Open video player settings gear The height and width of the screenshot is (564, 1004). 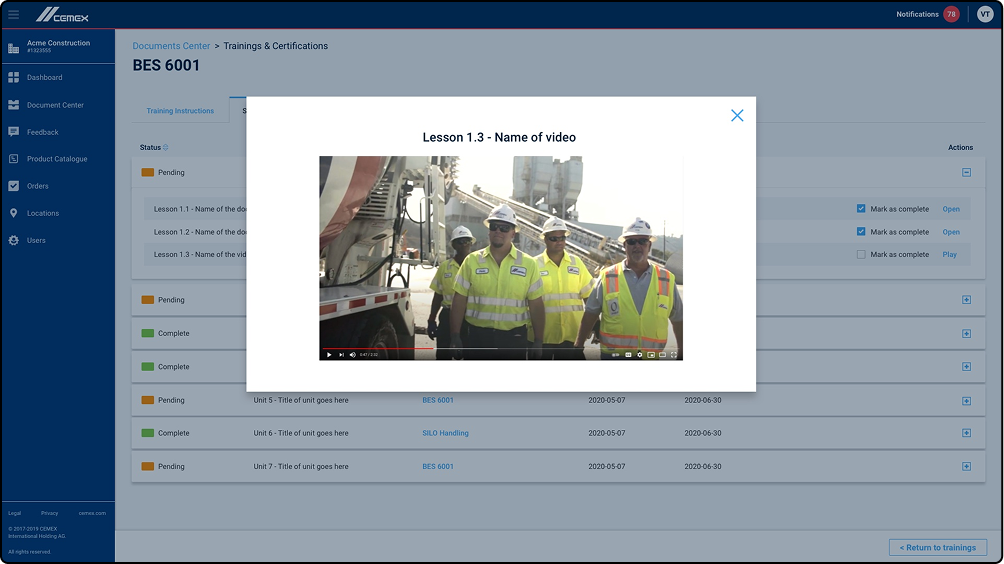640,355
